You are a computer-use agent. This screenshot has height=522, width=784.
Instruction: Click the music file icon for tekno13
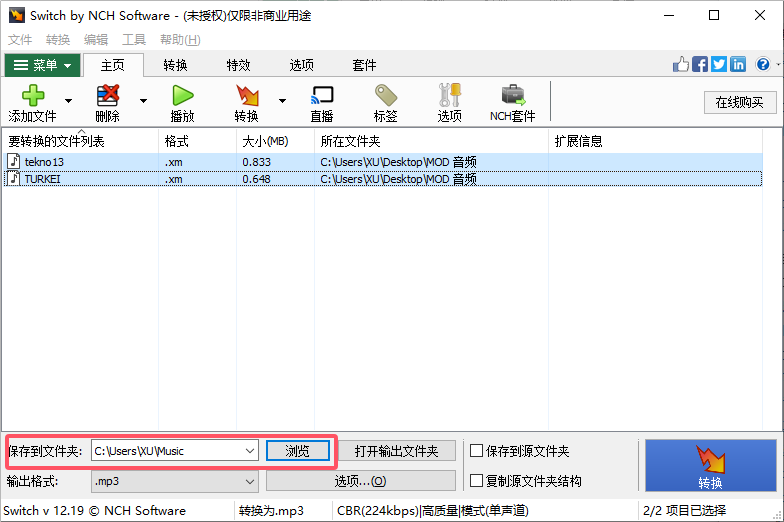(14, 161)
